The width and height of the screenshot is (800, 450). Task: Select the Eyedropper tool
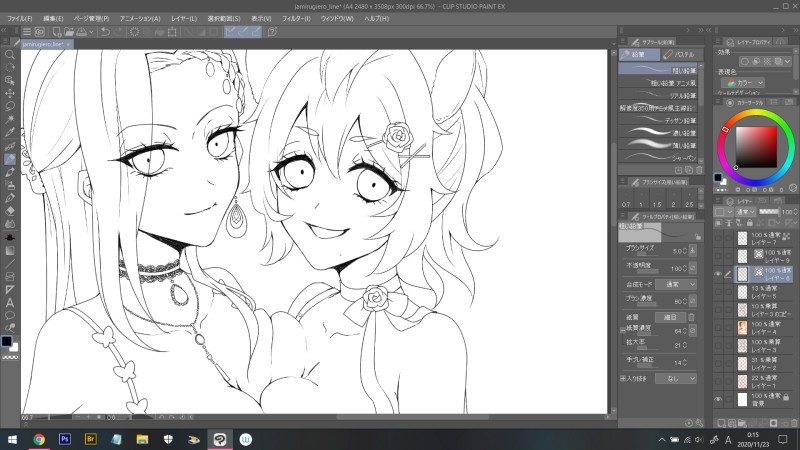pyautogui.click(x=10, y=132)
